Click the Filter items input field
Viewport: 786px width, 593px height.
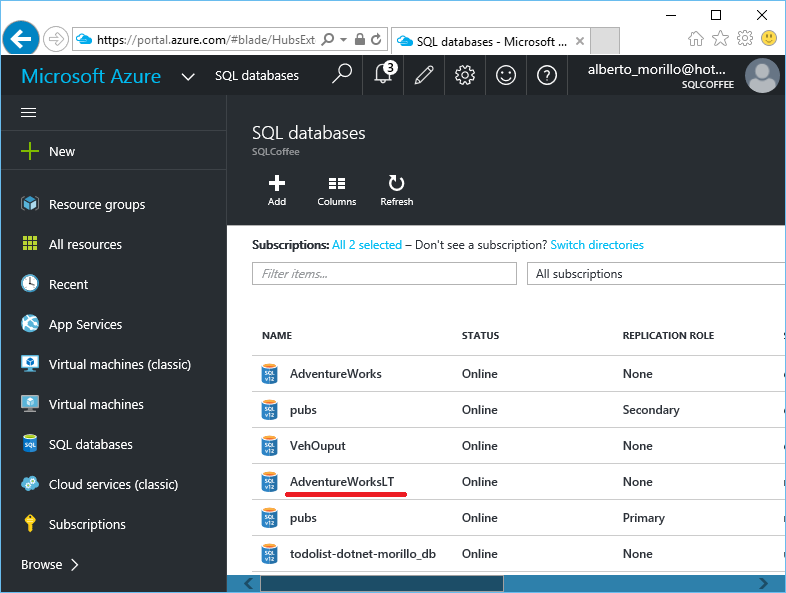pos(384,274)
